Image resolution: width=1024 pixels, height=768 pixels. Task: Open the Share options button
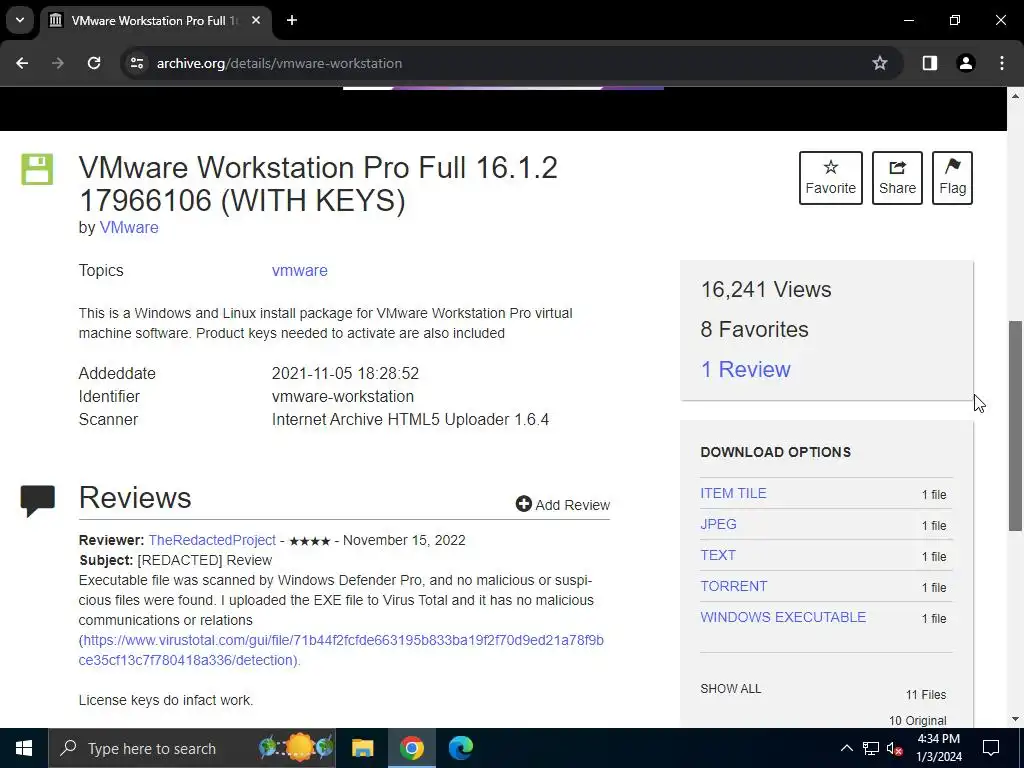point(897,178)
